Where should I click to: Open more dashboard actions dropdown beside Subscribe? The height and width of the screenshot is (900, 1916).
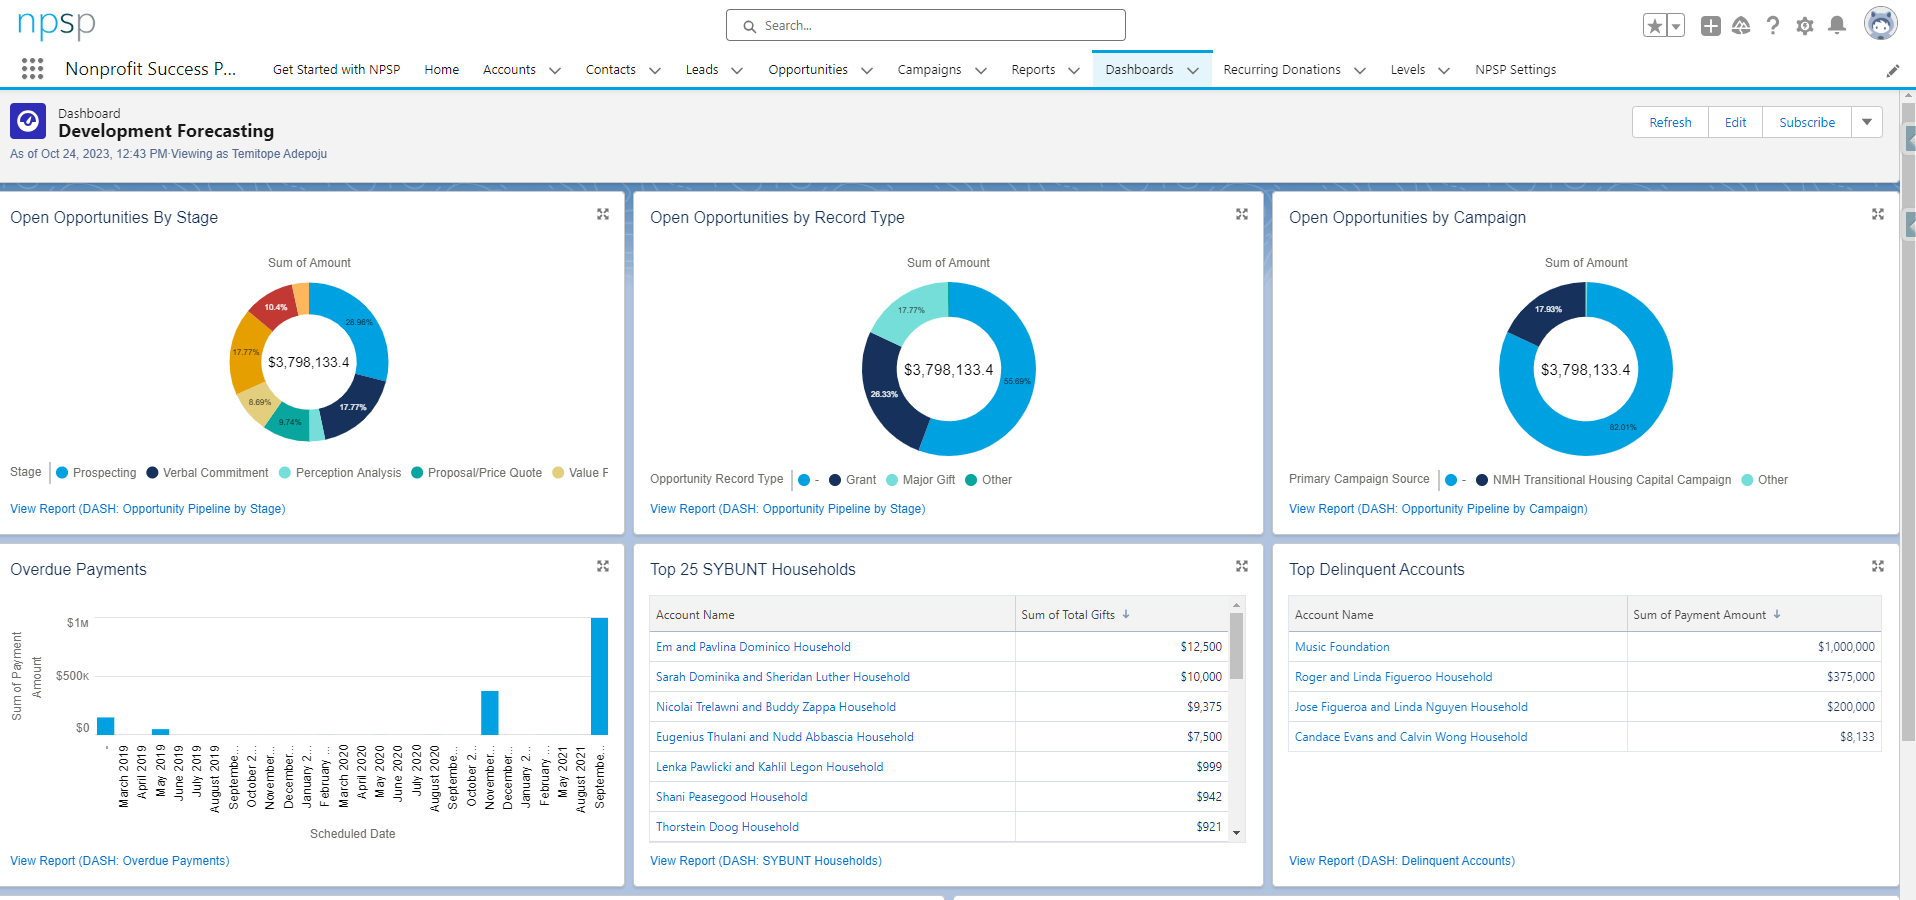(1867, 122)
